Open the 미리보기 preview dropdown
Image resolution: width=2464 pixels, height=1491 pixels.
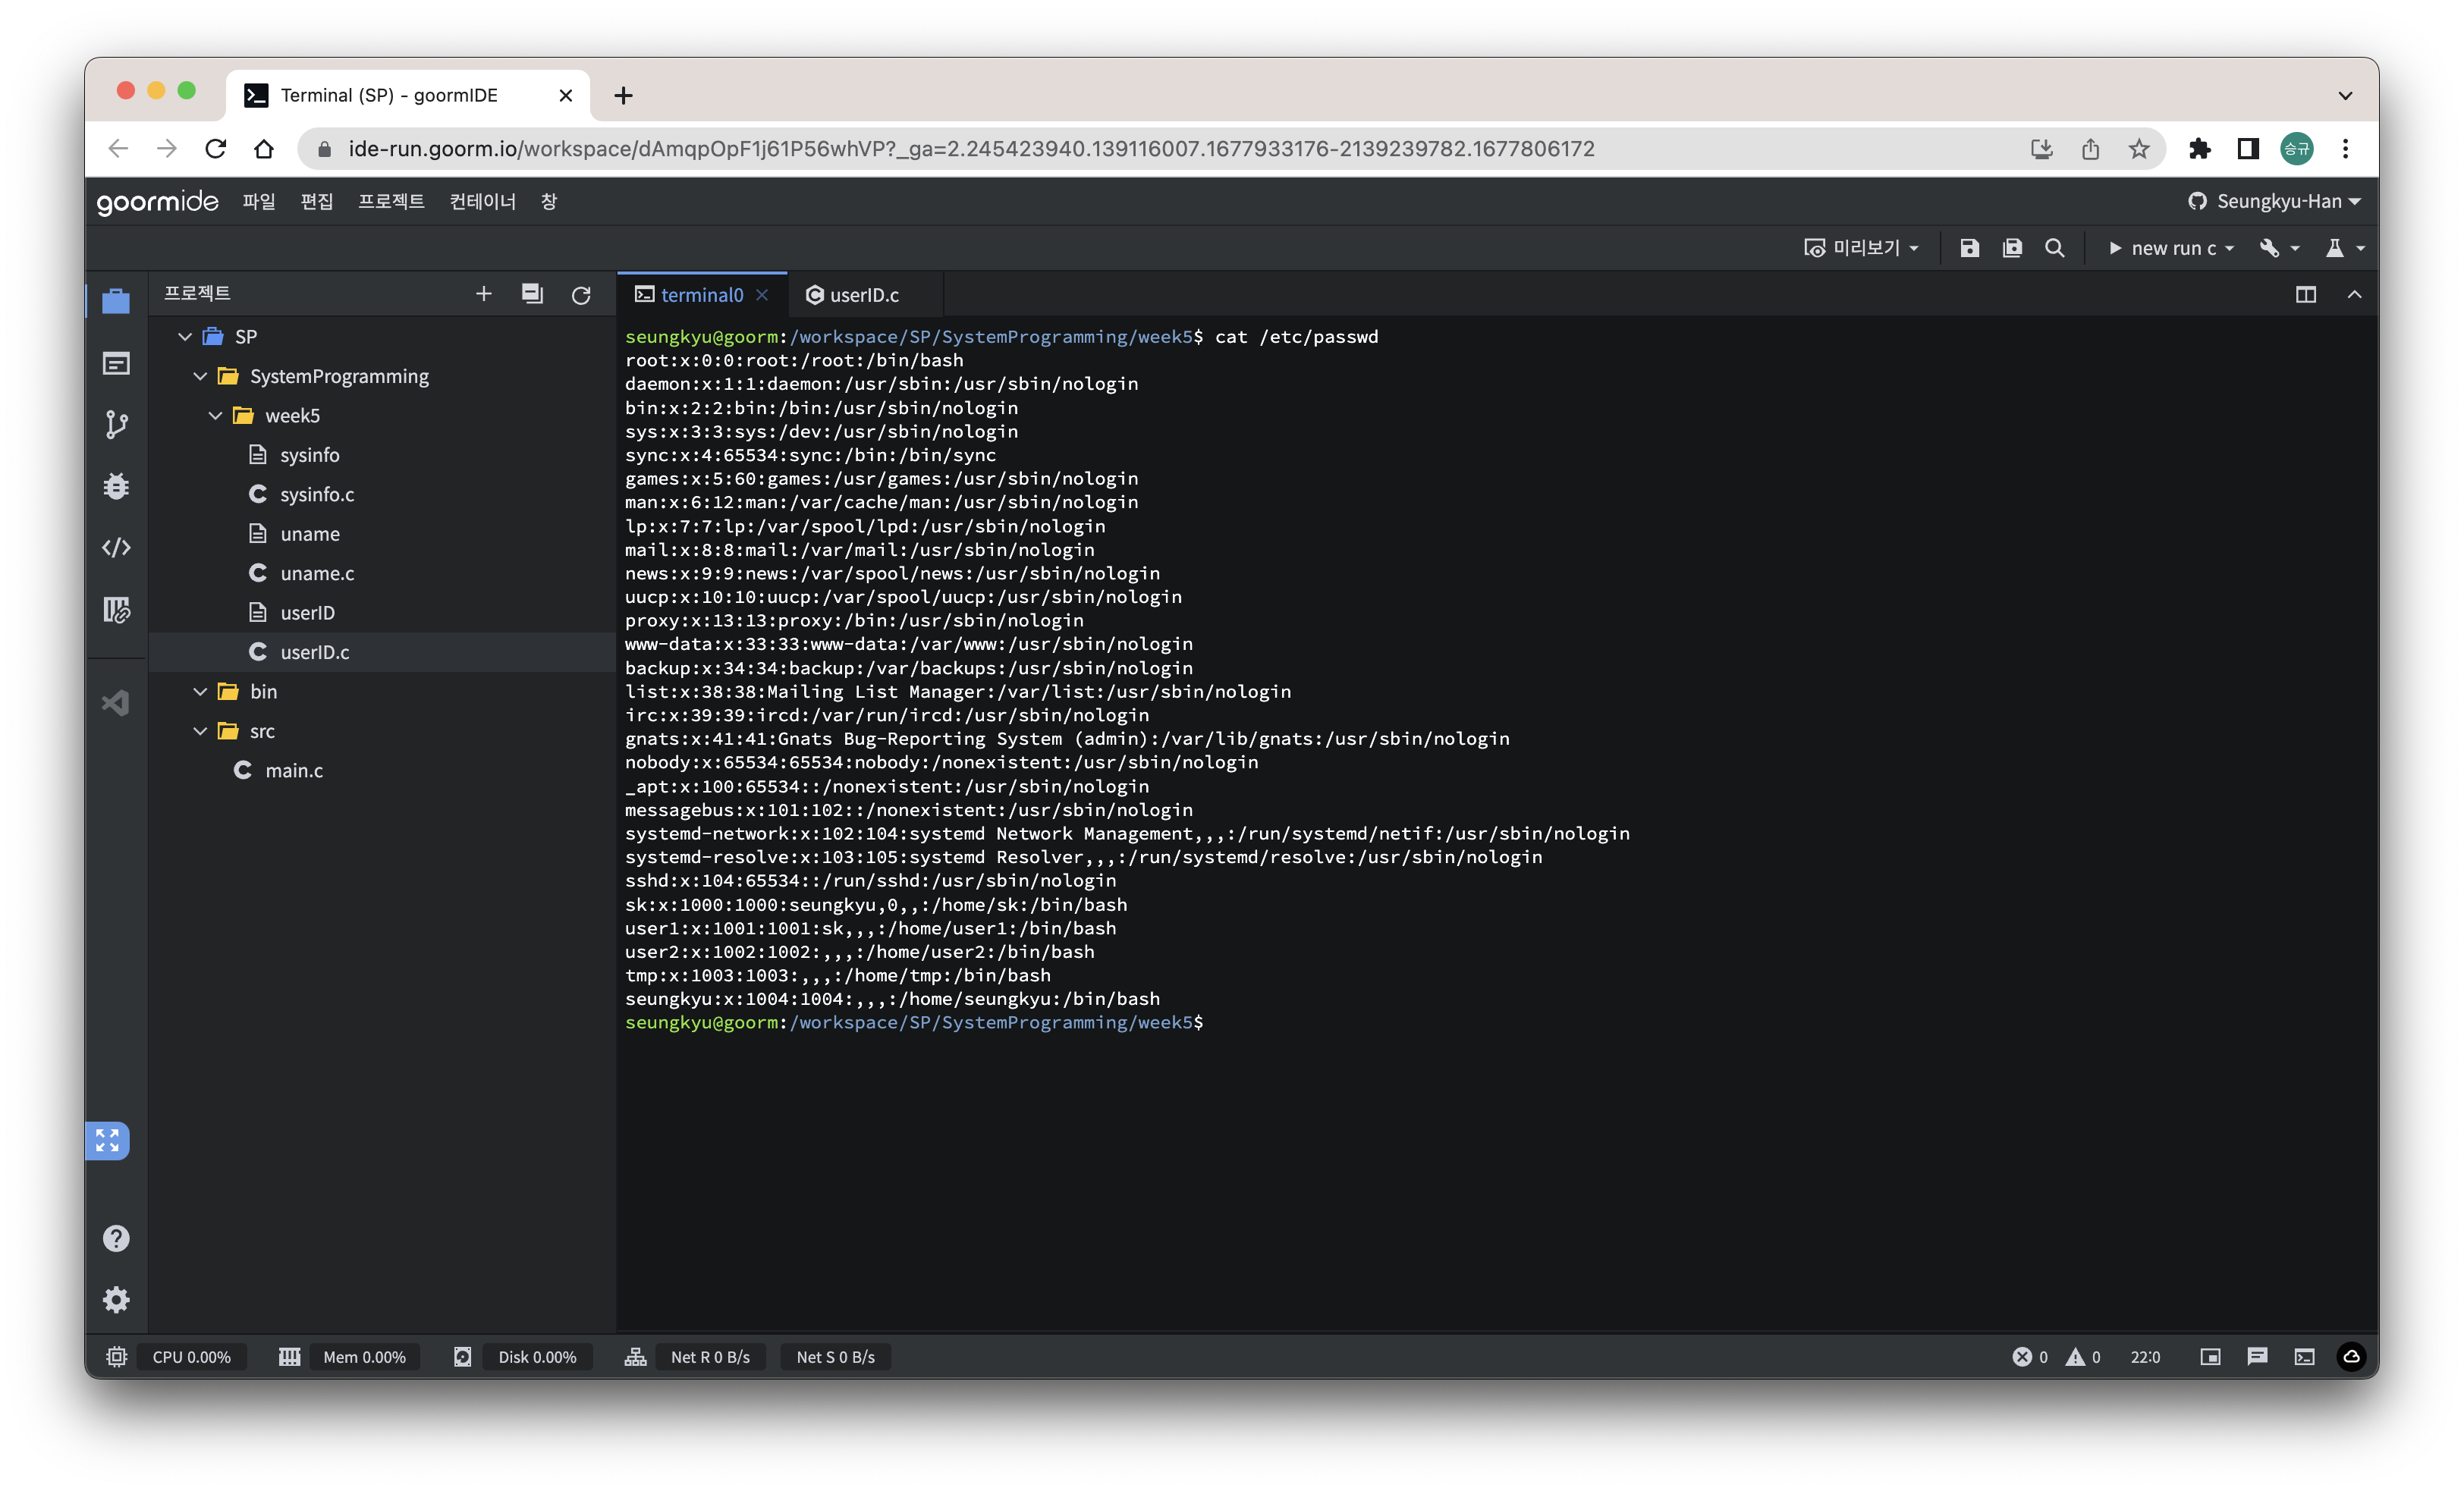[1861, 248]
